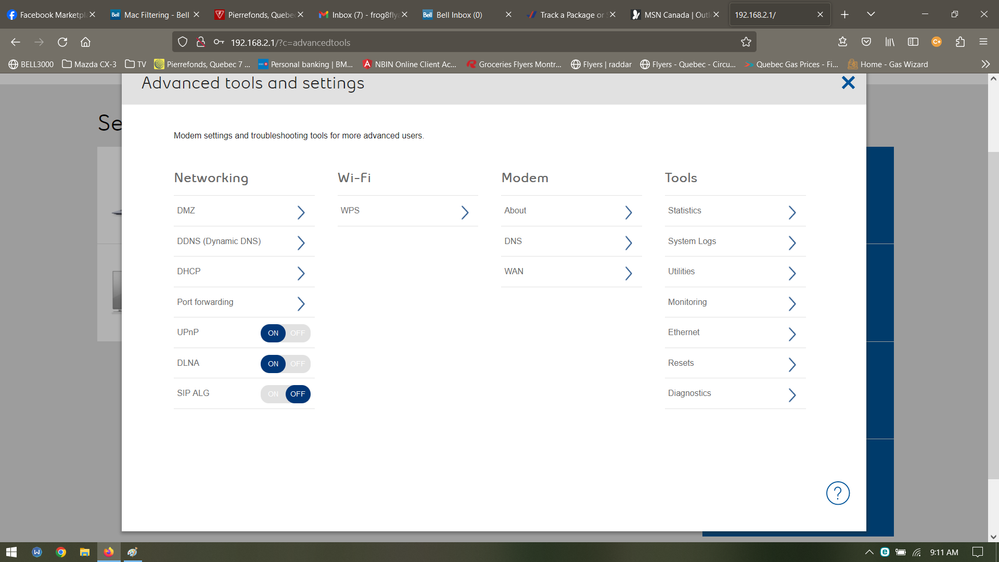This screenshot has height=562, width=999.
Task: Open the Windows Start menu
Action: pyautogui.click(x=12, y=552)
